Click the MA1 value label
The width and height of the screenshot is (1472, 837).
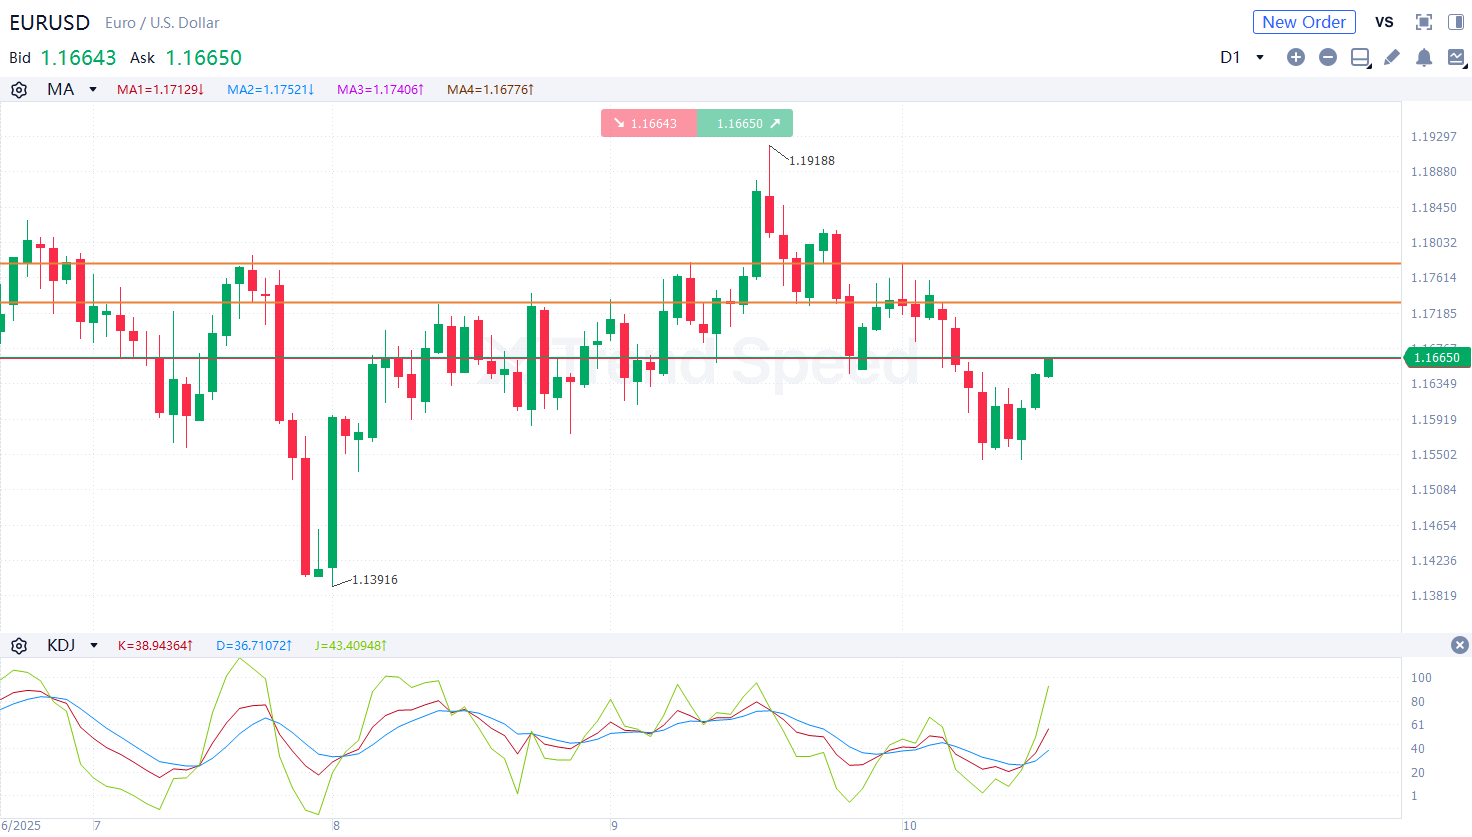pos(160,90)
